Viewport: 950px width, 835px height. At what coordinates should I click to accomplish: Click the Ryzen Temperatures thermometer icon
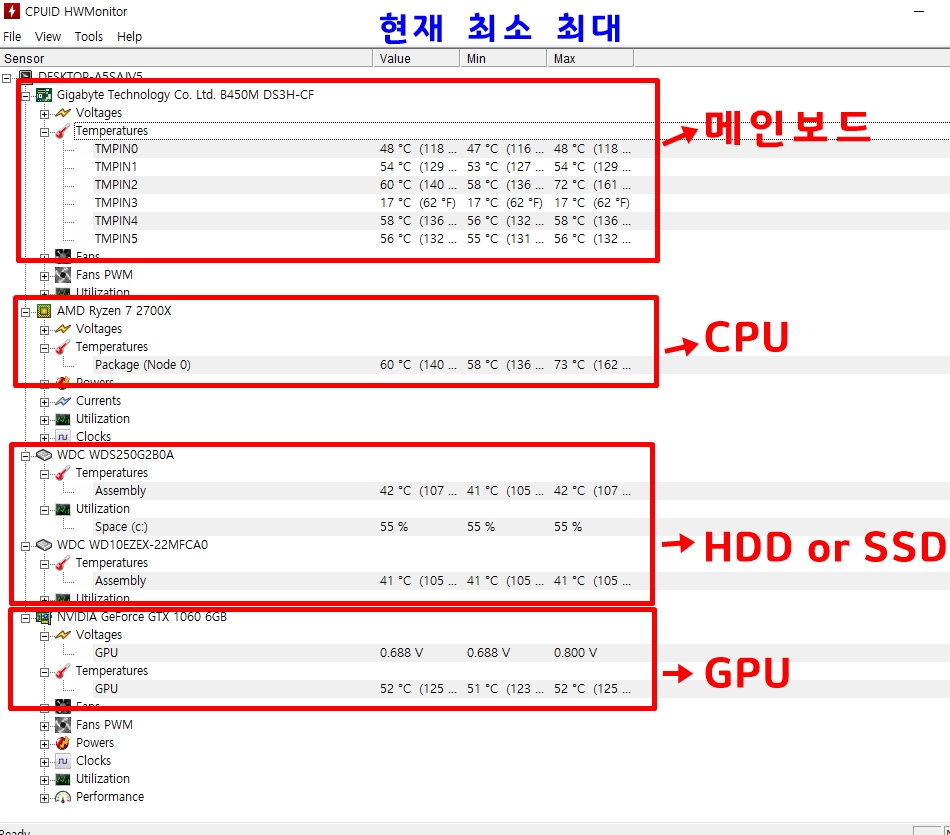[x=62, y=347]
